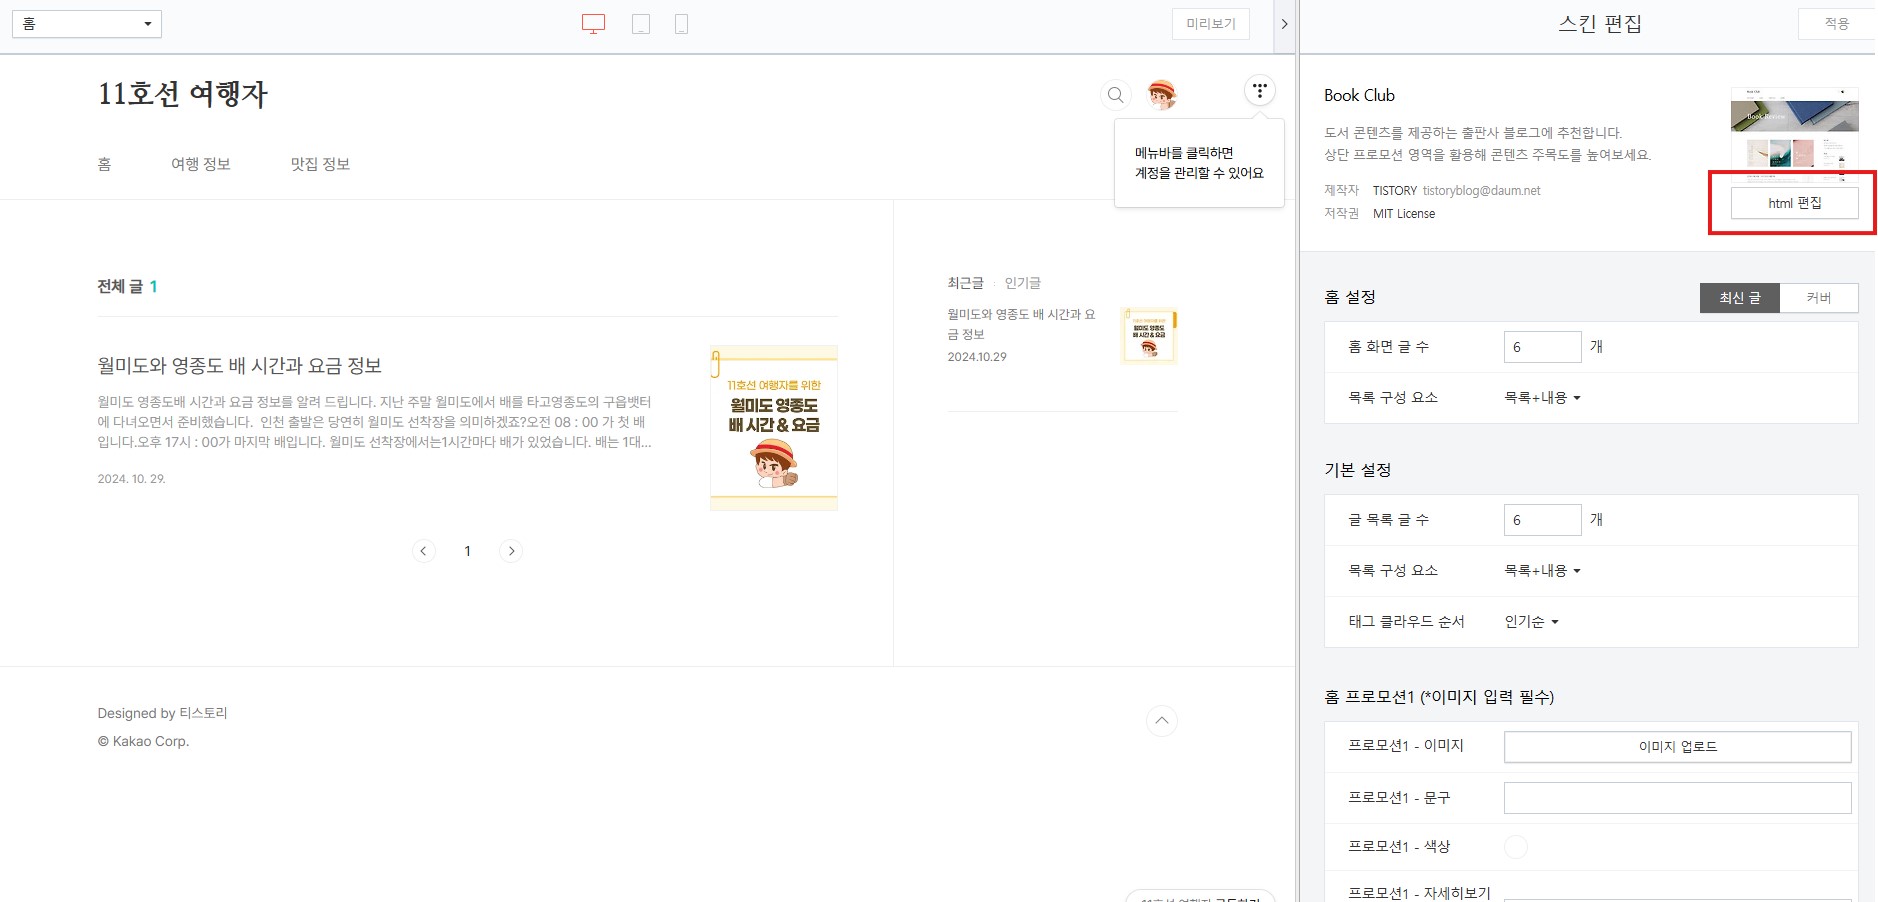The image size is (1878, 902).
Task: Click page number 1 in pagination
Action: pos(467,551)
